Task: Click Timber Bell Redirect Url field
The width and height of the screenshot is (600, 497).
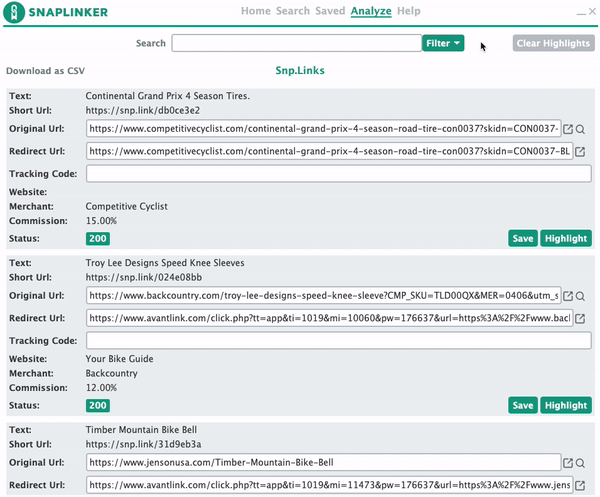Action: tap(329, 485)
